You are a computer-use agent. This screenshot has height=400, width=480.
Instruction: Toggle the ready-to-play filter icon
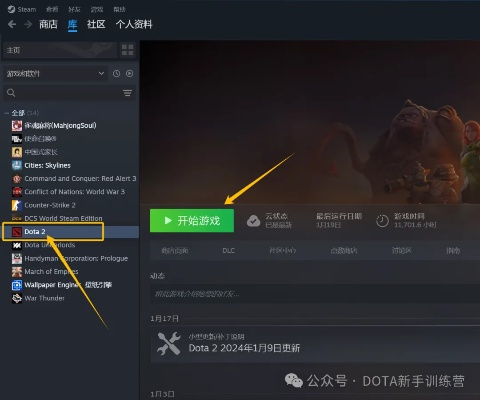click(x=129, y=74)
